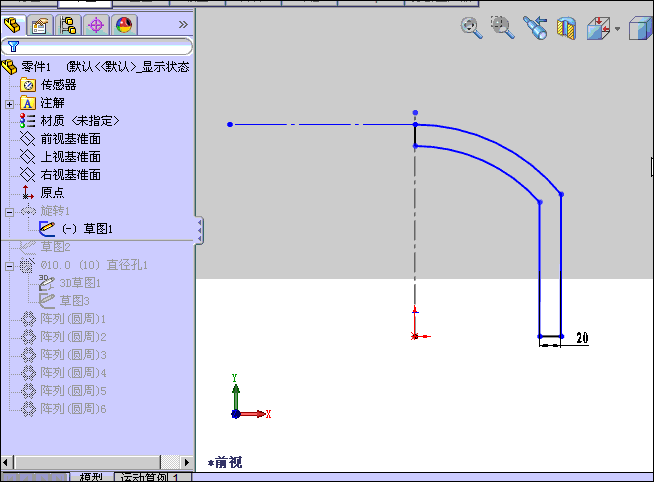Click the Zoom to Fit icon
This screenshot has width=654, height=482.
(471, 28)
